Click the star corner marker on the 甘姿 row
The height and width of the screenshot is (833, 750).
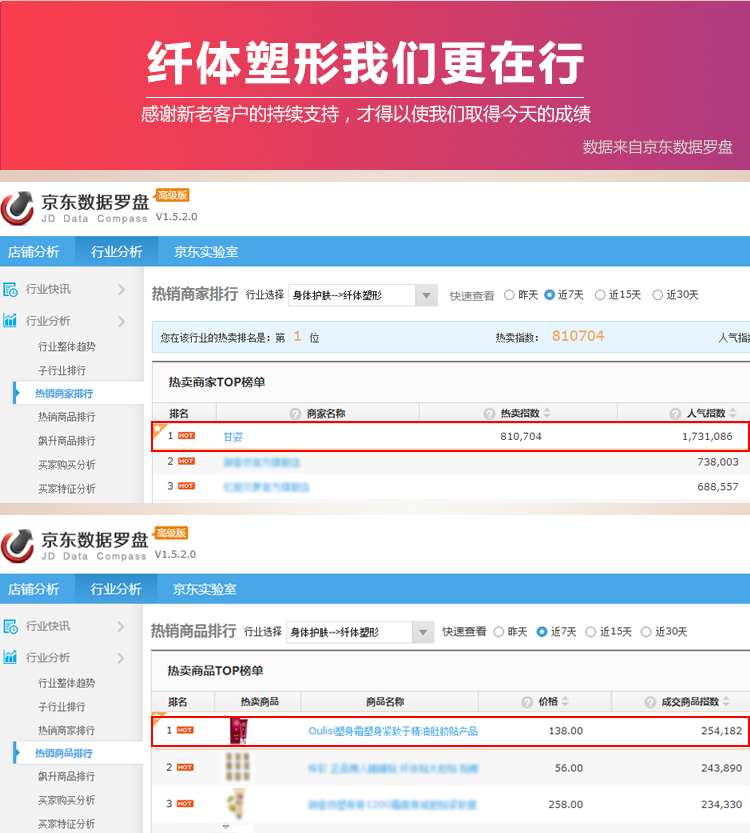(x=158, y=428)
